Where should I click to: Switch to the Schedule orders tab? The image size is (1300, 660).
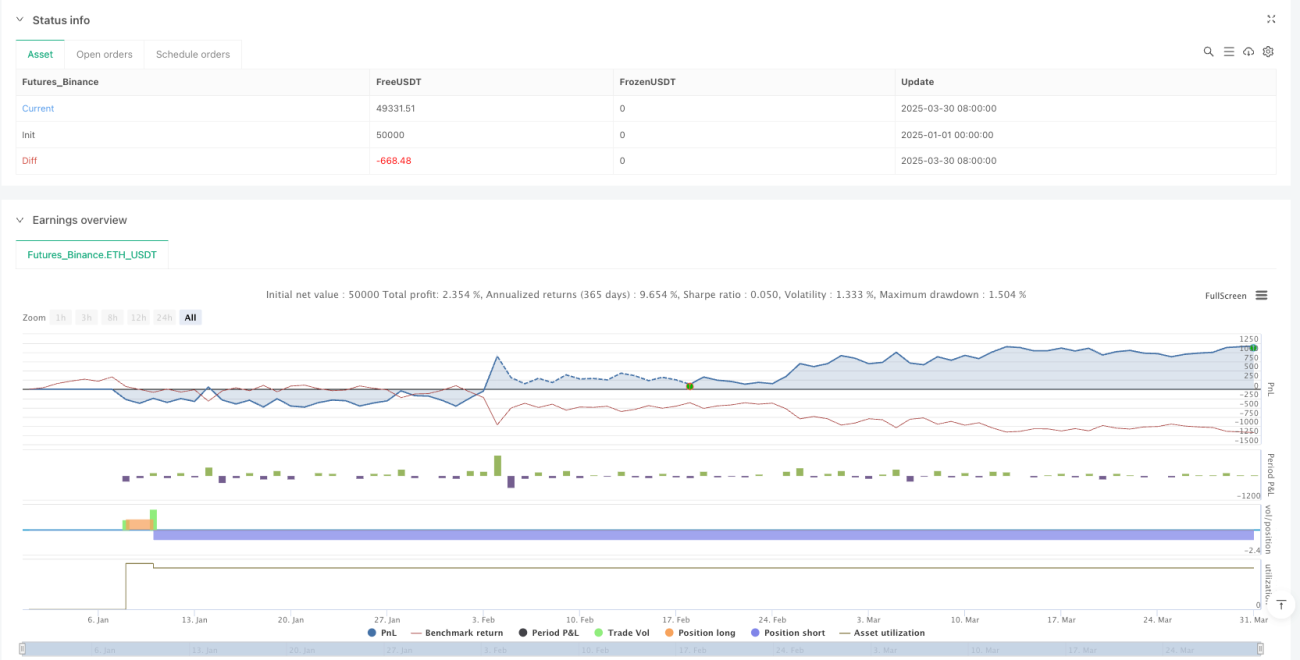[x=193, y=54]
